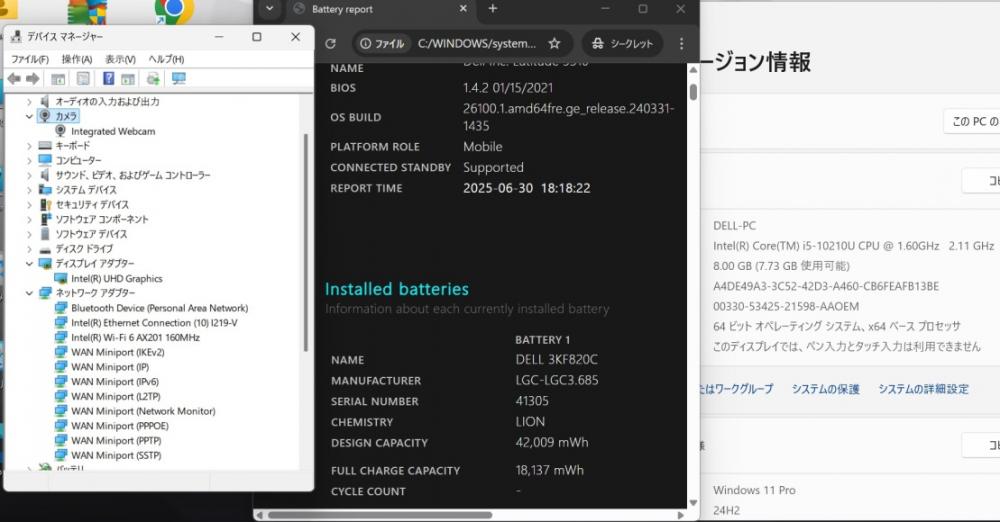Screen dimensions: 1000x522
Task: Select WAN Miniport (IPv6) entry
Action: point(115,382)
